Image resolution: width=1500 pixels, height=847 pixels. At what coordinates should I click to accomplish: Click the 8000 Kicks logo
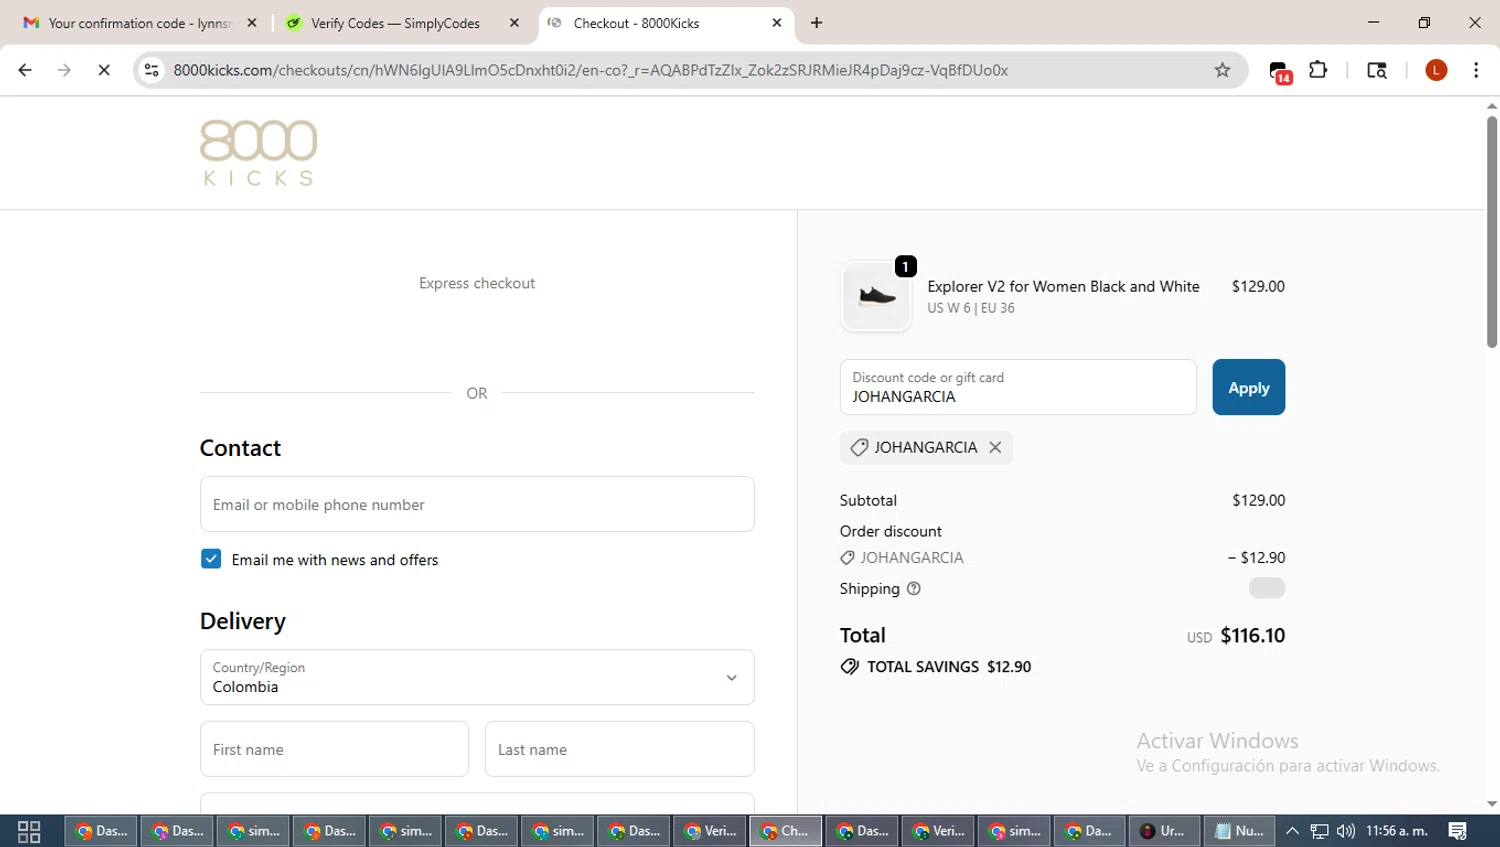[258, 153]
